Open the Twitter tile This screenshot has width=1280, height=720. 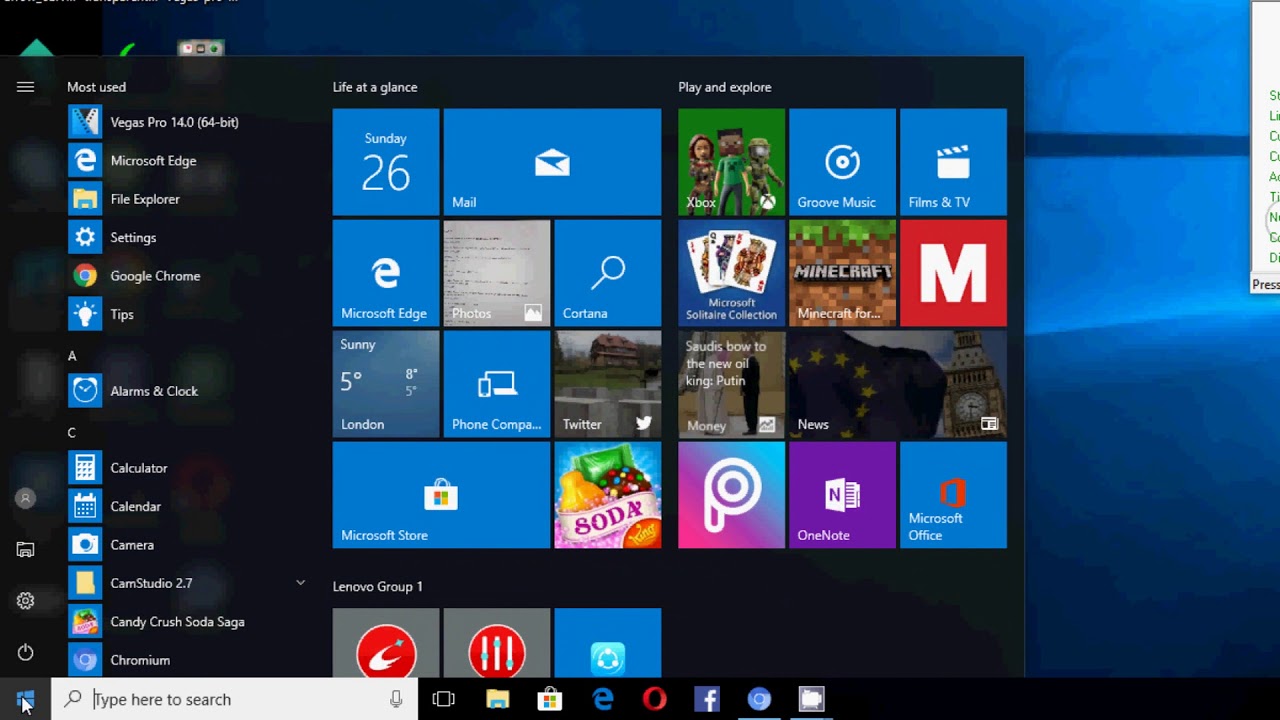coord(608,384)
